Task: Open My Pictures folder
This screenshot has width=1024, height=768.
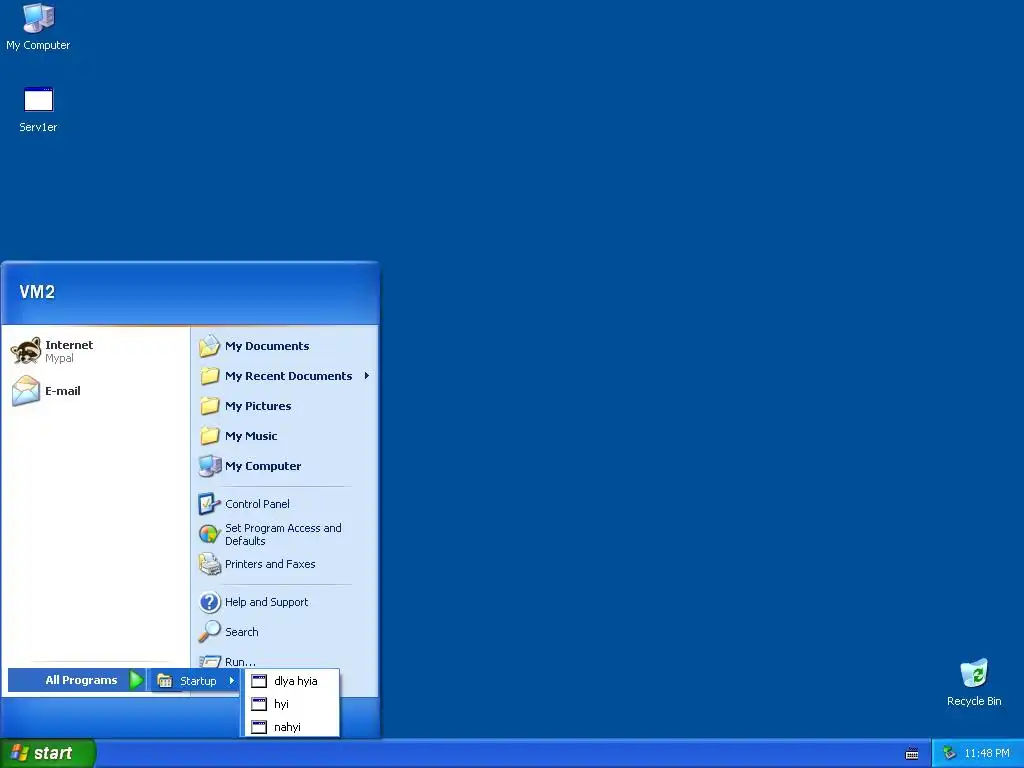Action: click(284, 406)
